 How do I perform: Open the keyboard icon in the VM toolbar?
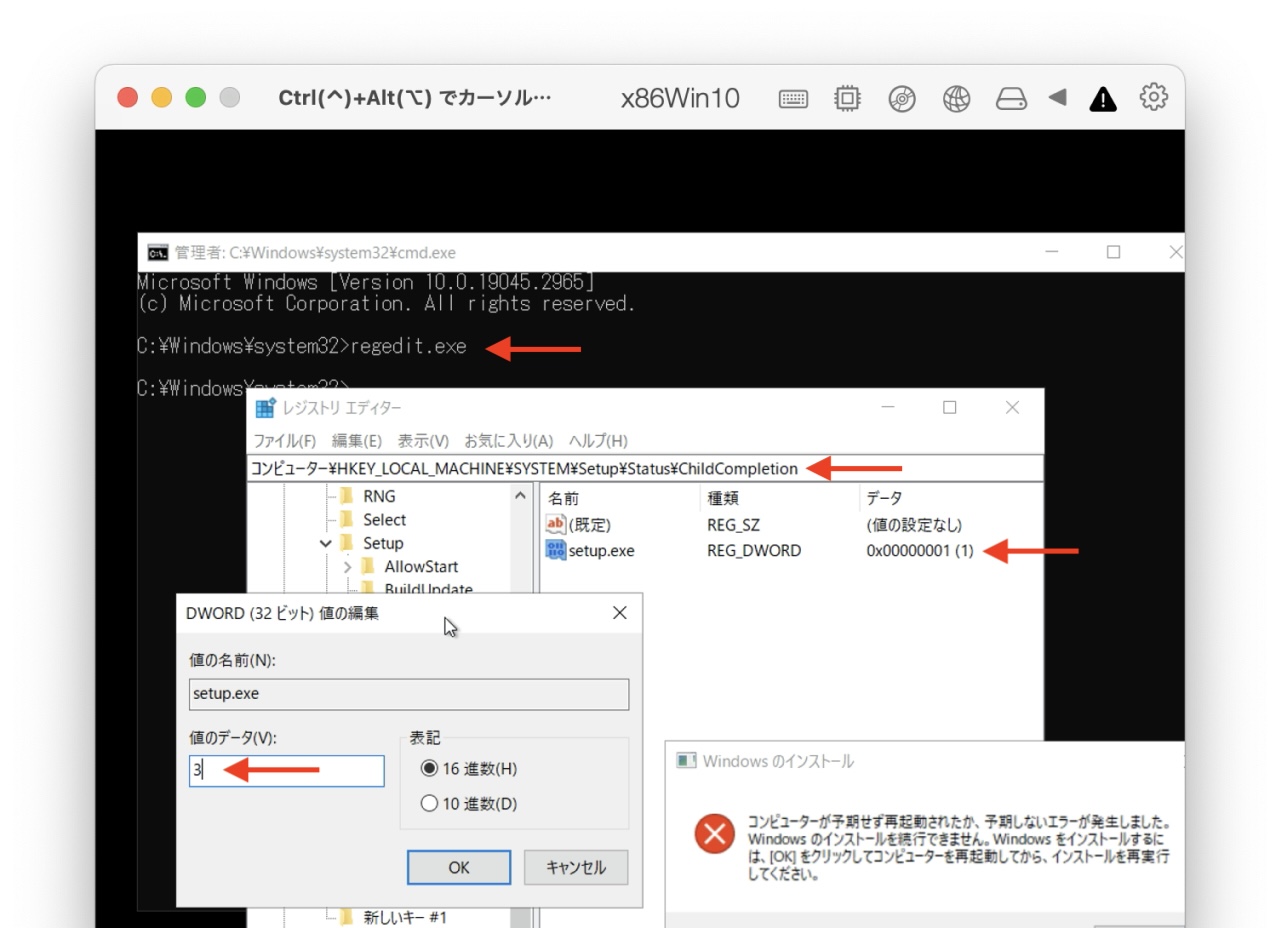tap(793, 98)
